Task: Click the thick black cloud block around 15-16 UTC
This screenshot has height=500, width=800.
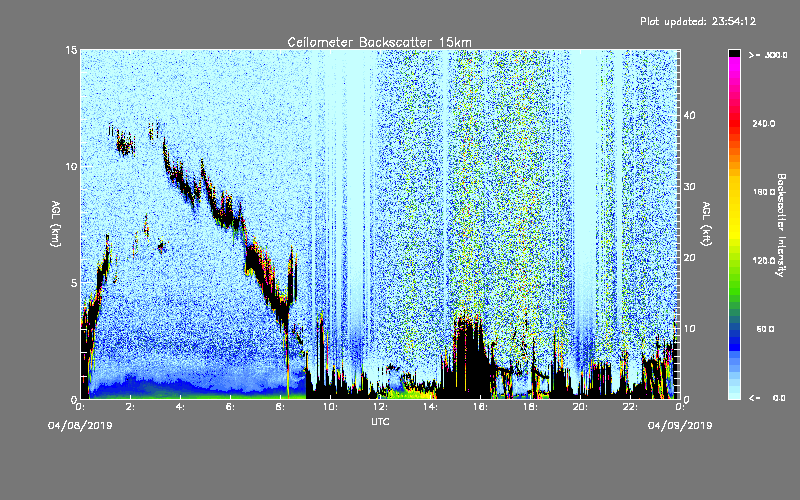Action: click(468, 357)
